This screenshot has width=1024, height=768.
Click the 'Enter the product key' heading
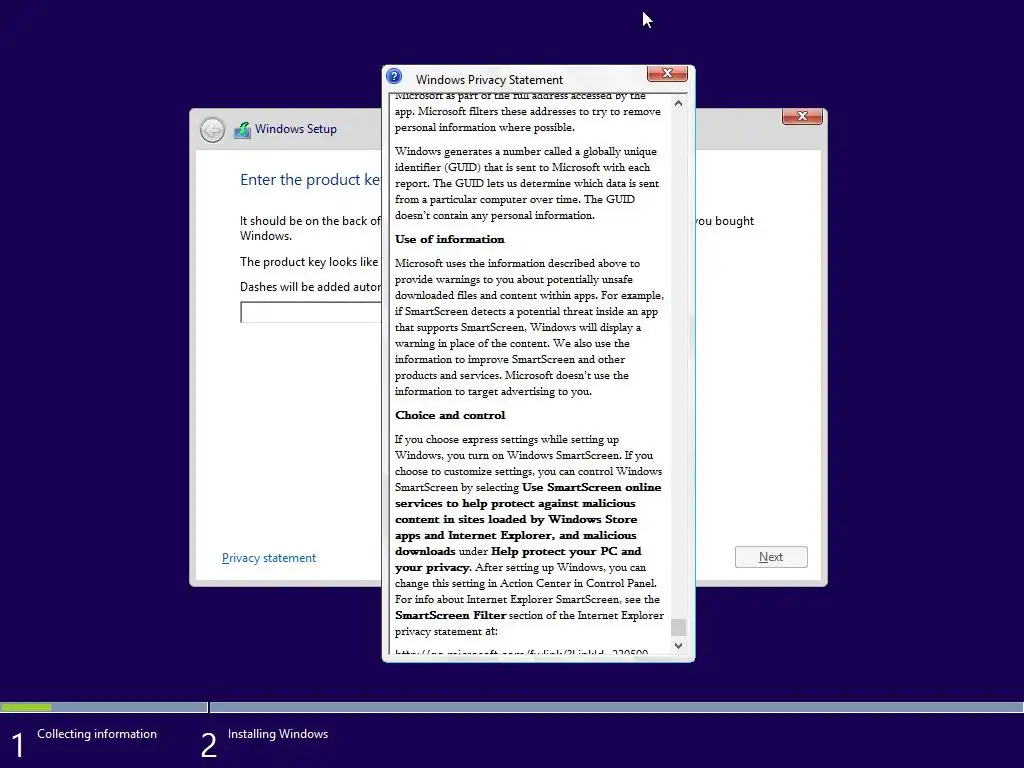click(310, 180)
